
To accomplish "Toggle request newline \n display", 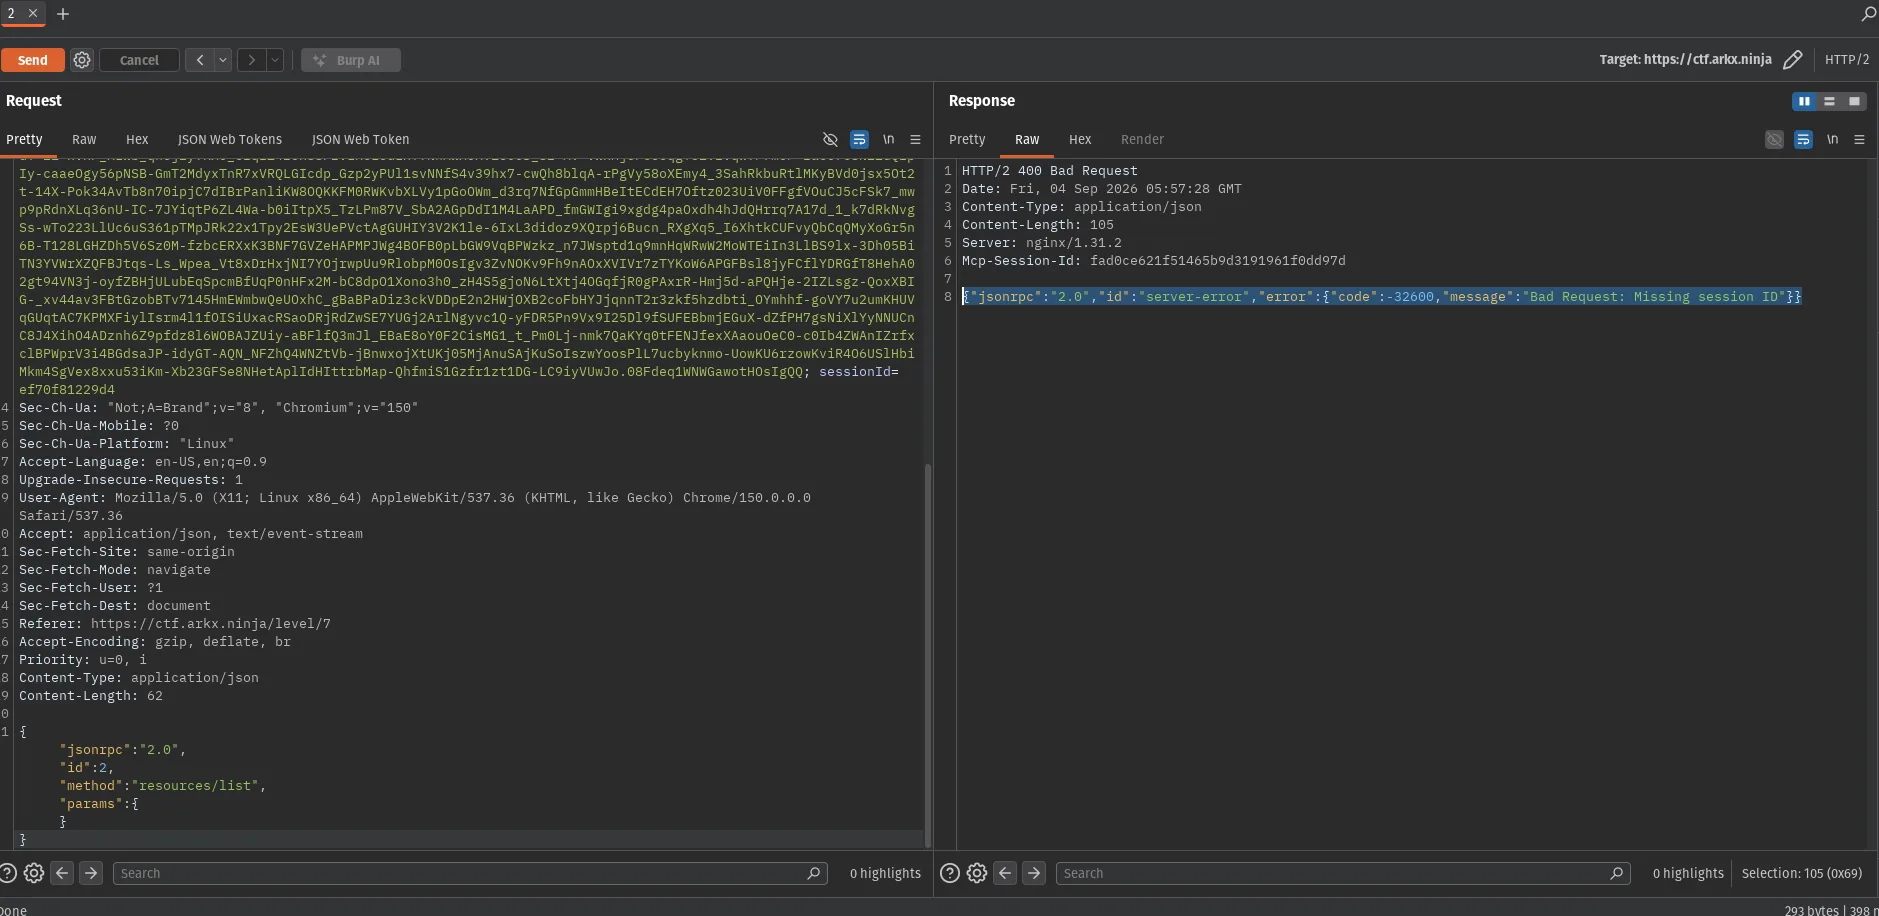I will pyautogui.click(x=888, y=139).
